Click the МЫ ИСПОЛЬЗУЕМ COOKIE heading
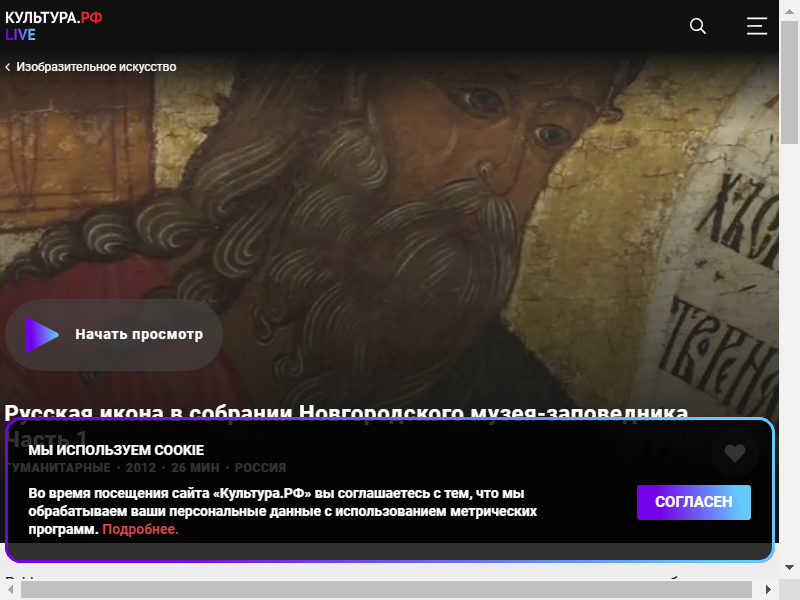This screenshot has height=600, width=800. coord(116,450)
